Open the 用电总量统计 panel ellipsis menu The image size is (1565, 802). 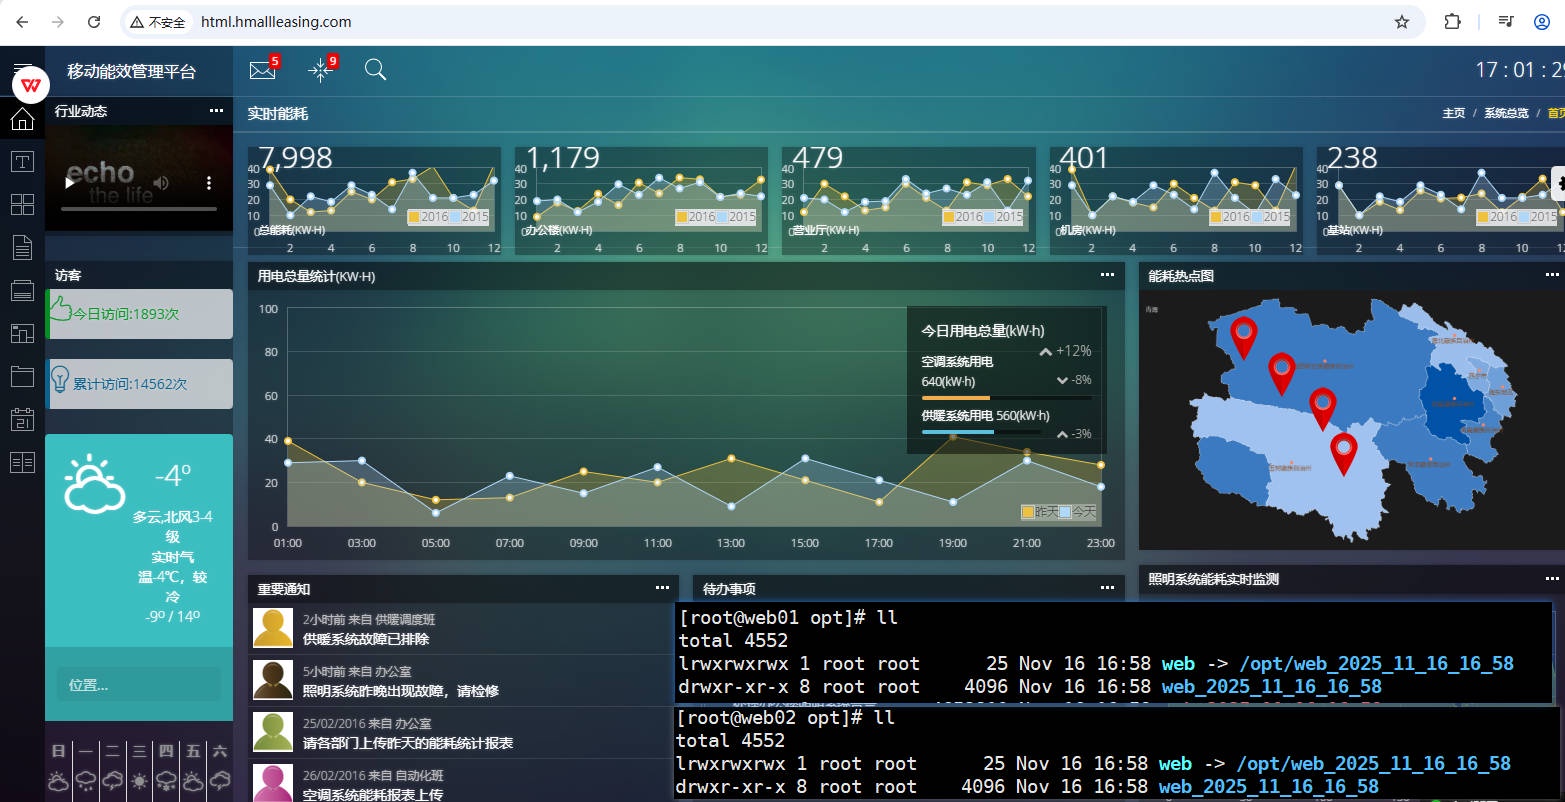click(1106, 275)
